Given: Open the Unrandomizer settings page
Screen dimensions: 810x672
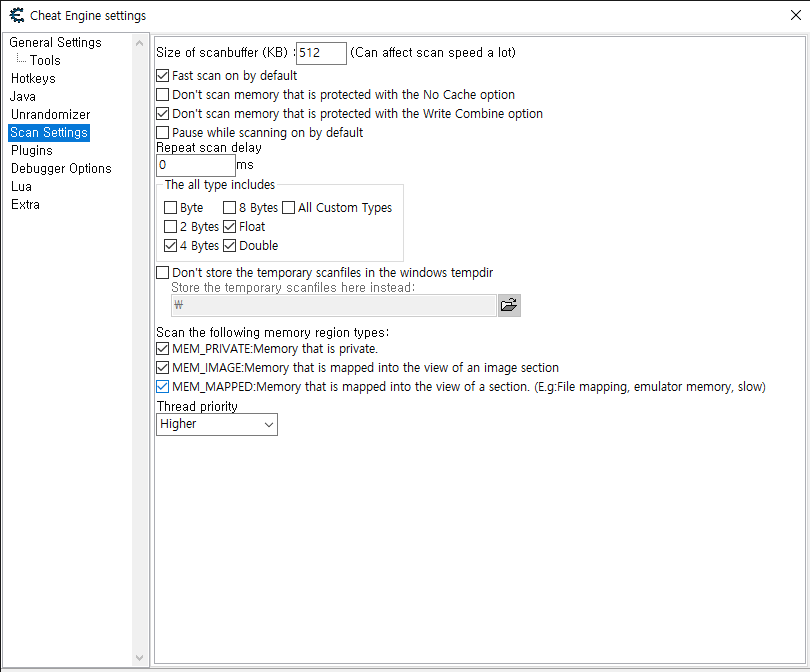Looking at the screenshot, I should tap(51, 115).
